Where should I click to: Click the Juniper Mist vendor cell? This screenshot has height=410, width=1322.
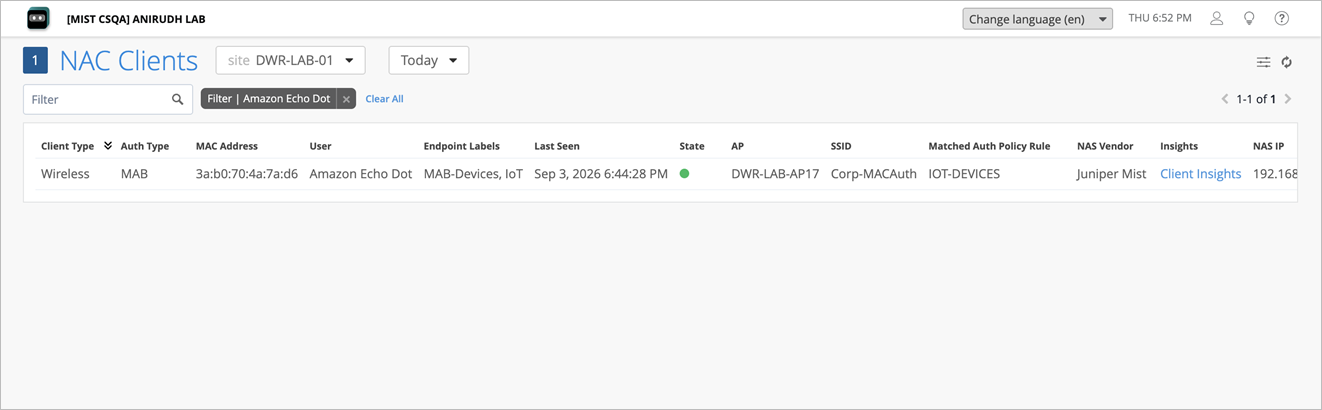click(1112, 174)
